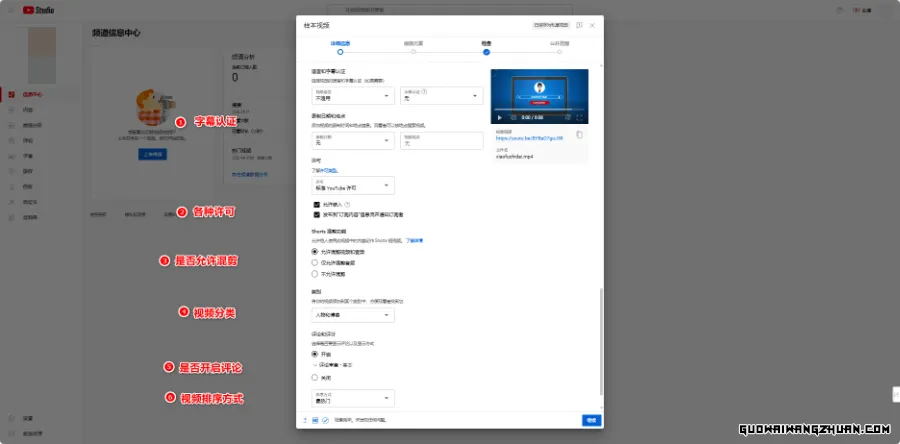Open the category dropdown (人物和博客)
The width and height of the screenshot is (900, 444).
tap(353, 315)
